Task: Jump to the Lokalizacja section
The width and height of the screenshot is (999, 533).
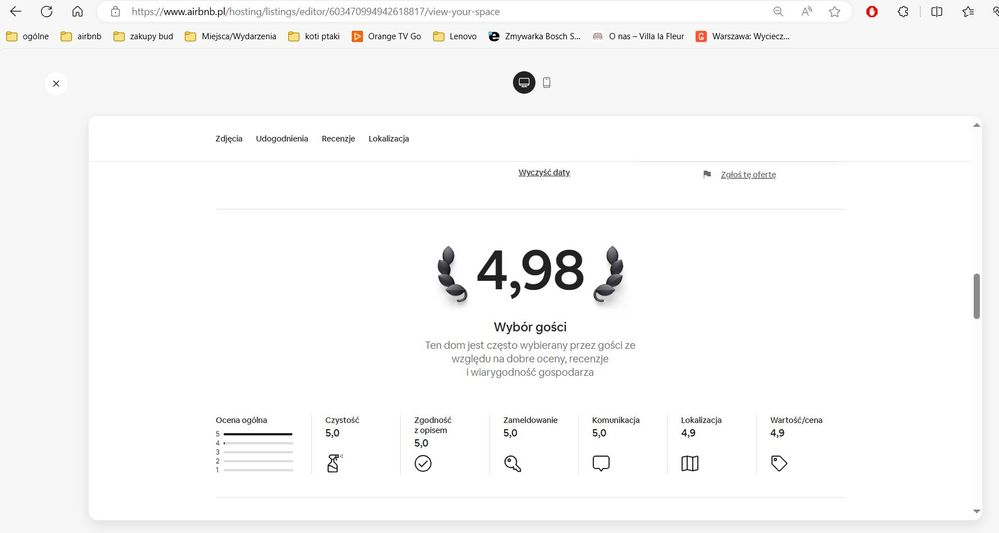Action: [388, 139]
